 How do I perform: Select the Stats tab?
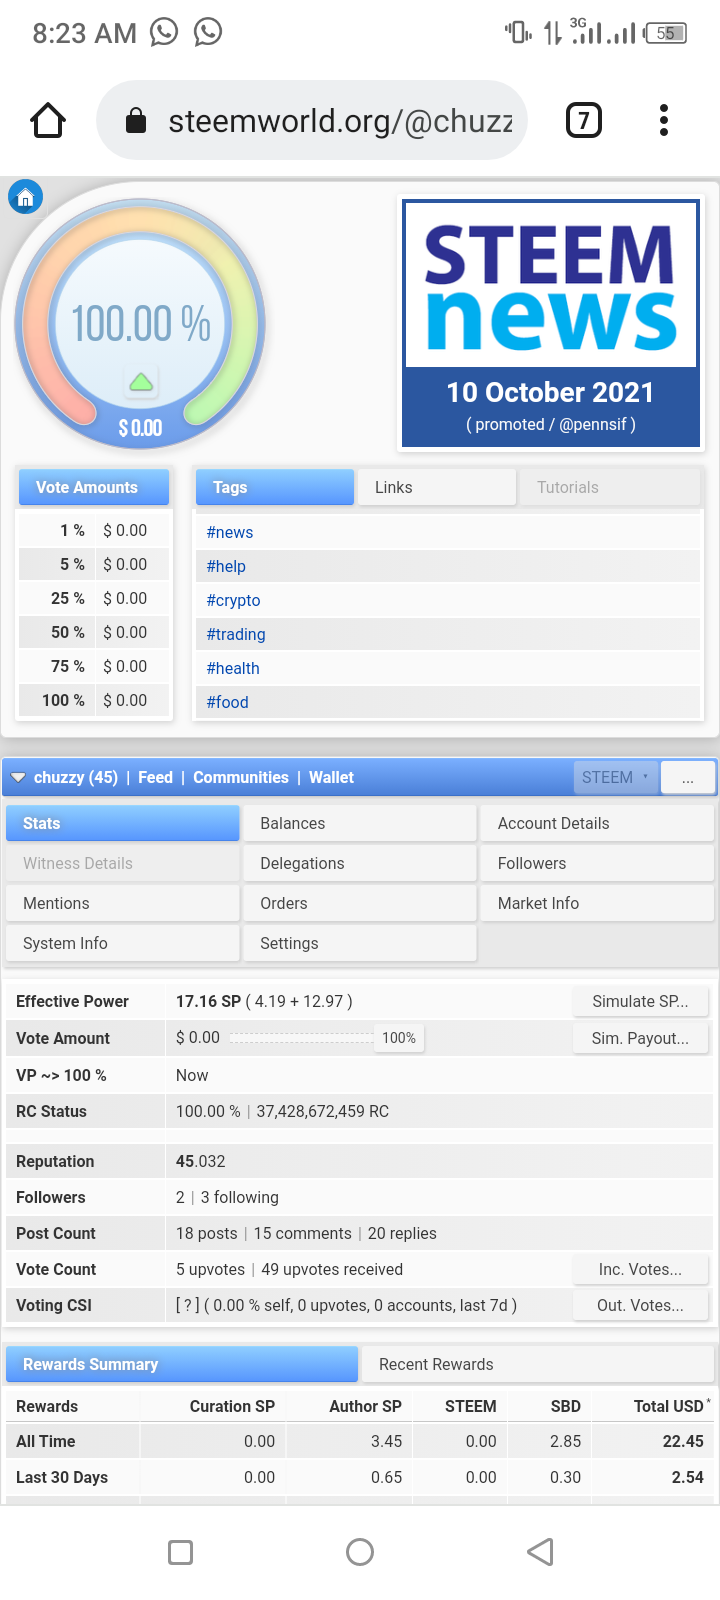pyautogui.click(x=123, y=823)
